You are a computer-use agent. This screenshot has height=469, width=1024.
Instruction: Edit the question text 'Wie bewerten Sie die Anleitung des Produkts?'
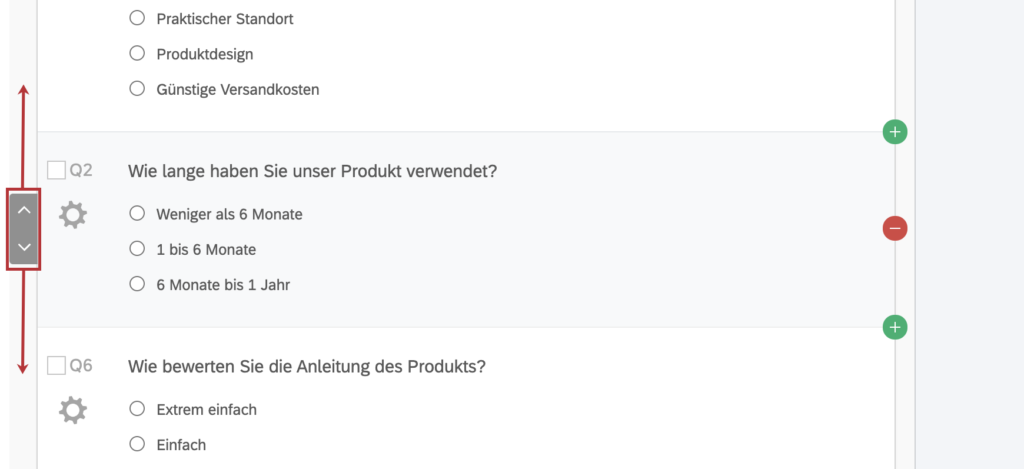point(306,367)
